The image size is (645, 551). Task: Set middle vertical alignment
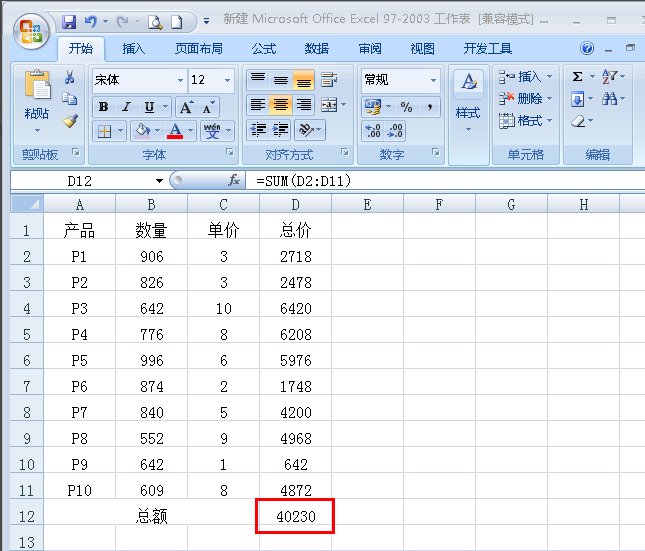pyautogui.click(x=281, y=79)
